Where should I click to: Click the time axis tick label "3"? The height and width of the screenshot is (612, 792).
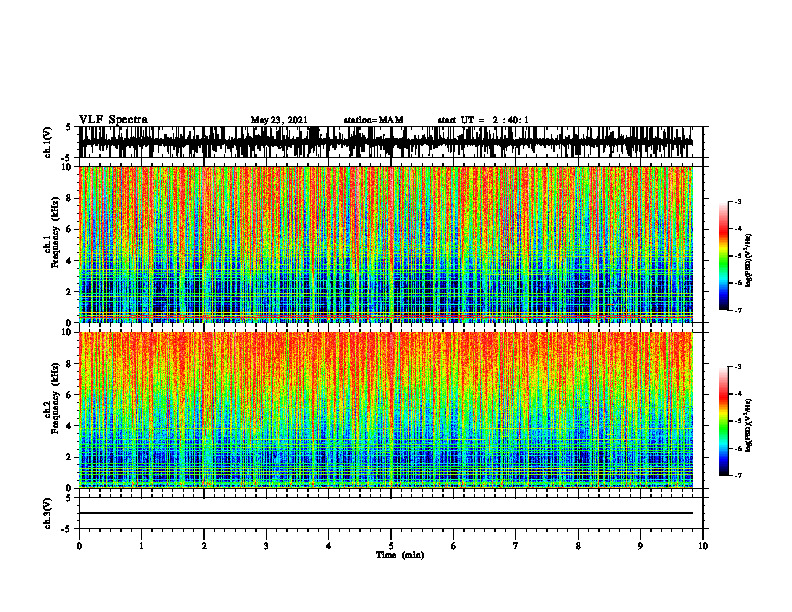pos(266,546)
